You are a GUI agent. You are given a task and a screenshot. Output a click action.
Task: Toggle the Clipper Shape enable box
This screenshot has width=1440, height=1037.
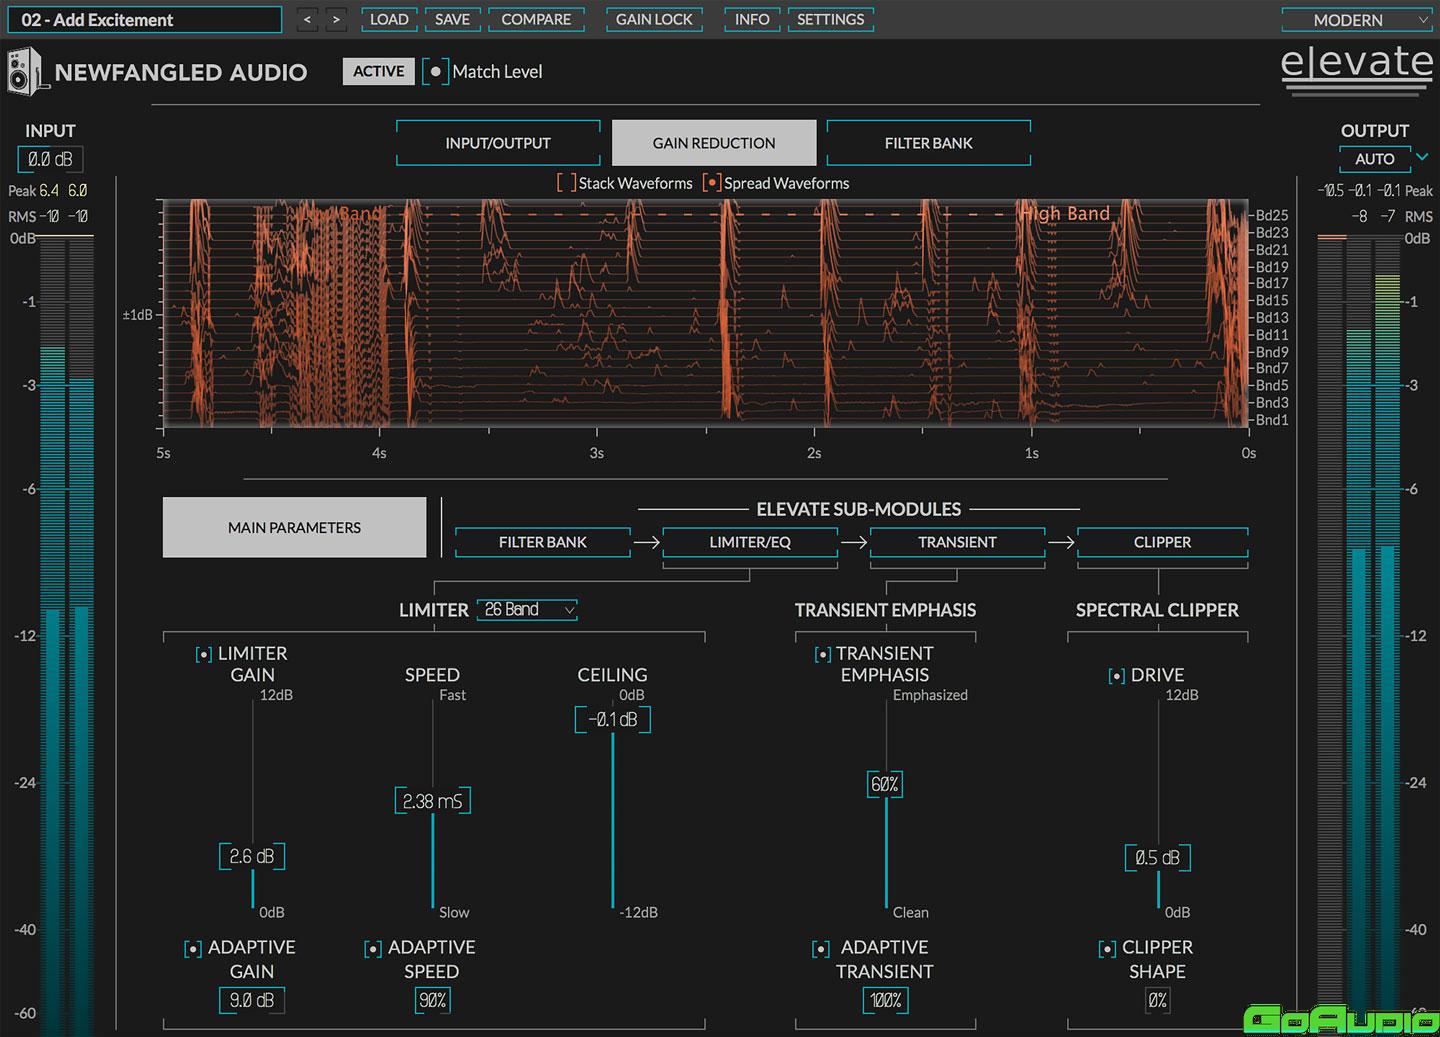1107,948
